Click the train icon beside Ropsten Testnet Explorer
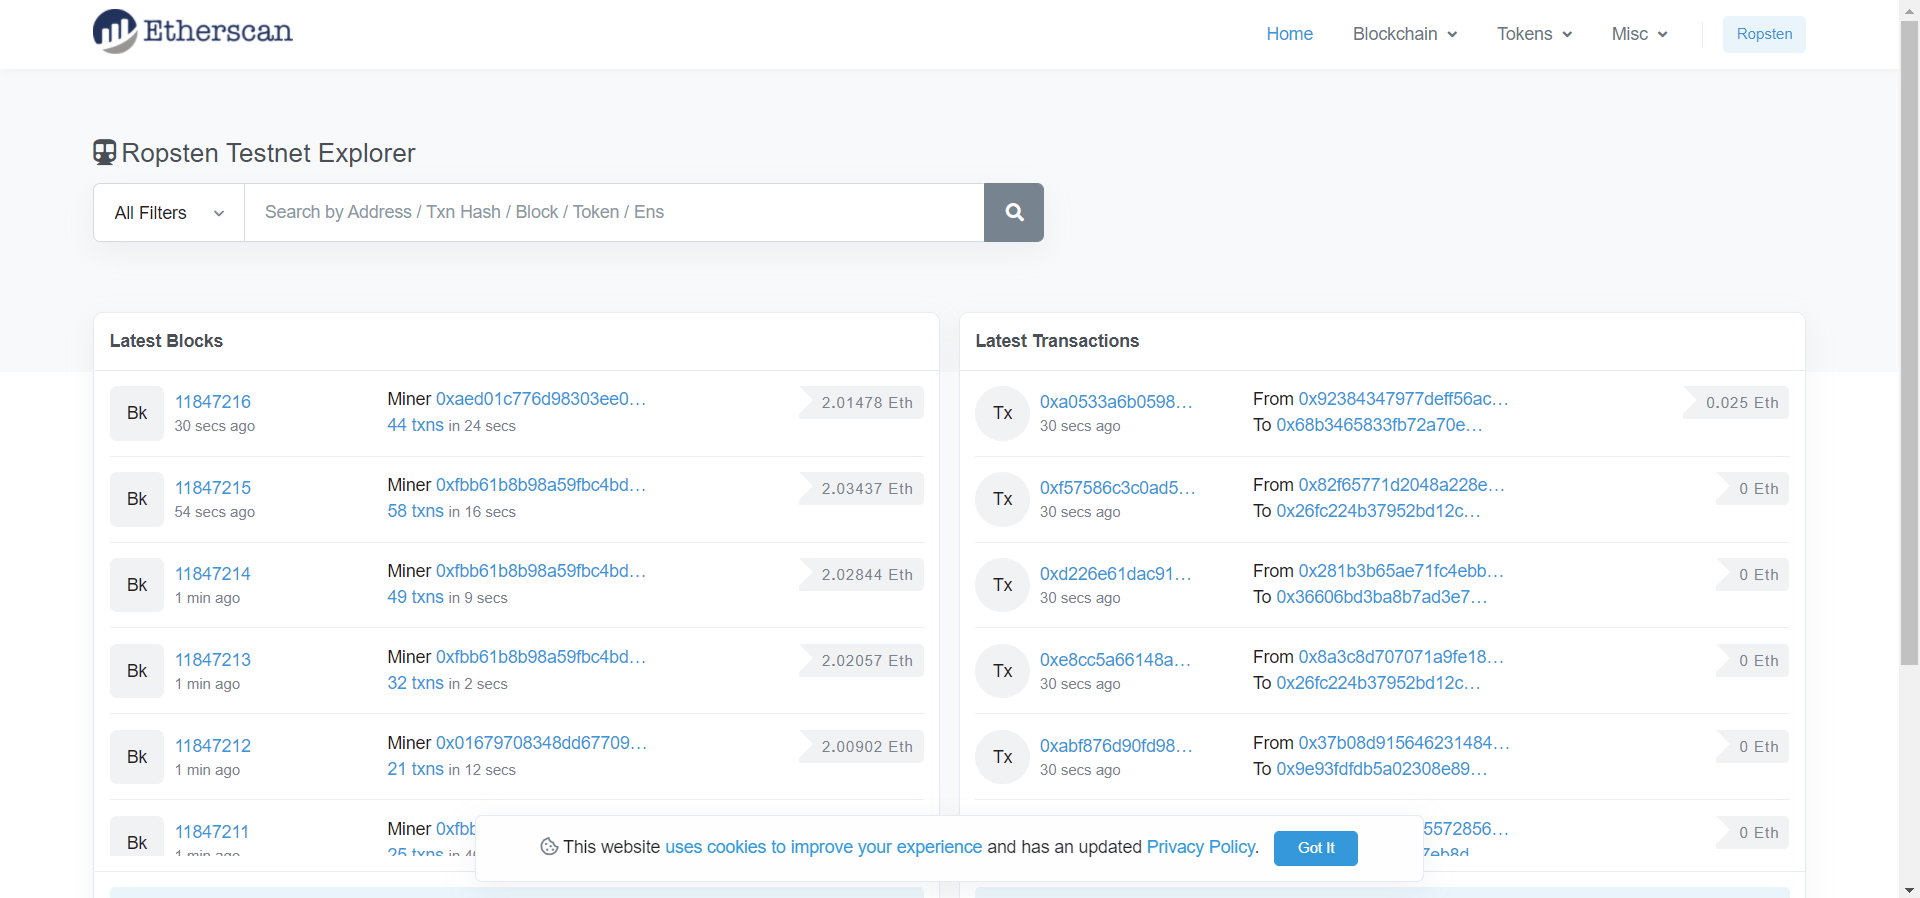The width and height of the screenshot is (1920, 898). tap(105, 153)
